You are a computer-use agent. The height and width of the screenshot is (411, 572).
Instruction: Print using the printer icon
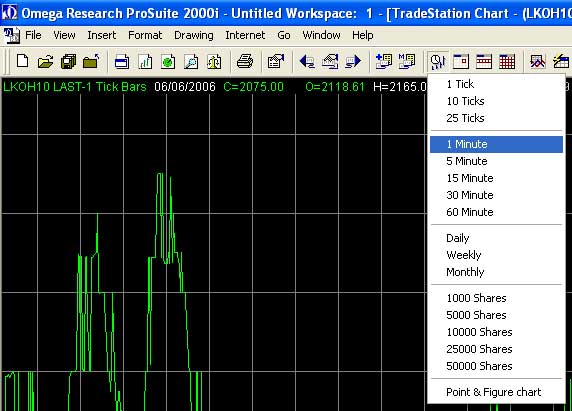[x=245, y=61]
